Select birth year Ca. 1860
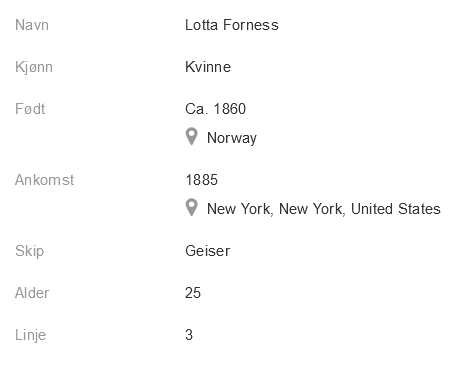Viewport: 456px width, 375px height. click(215, 109)
